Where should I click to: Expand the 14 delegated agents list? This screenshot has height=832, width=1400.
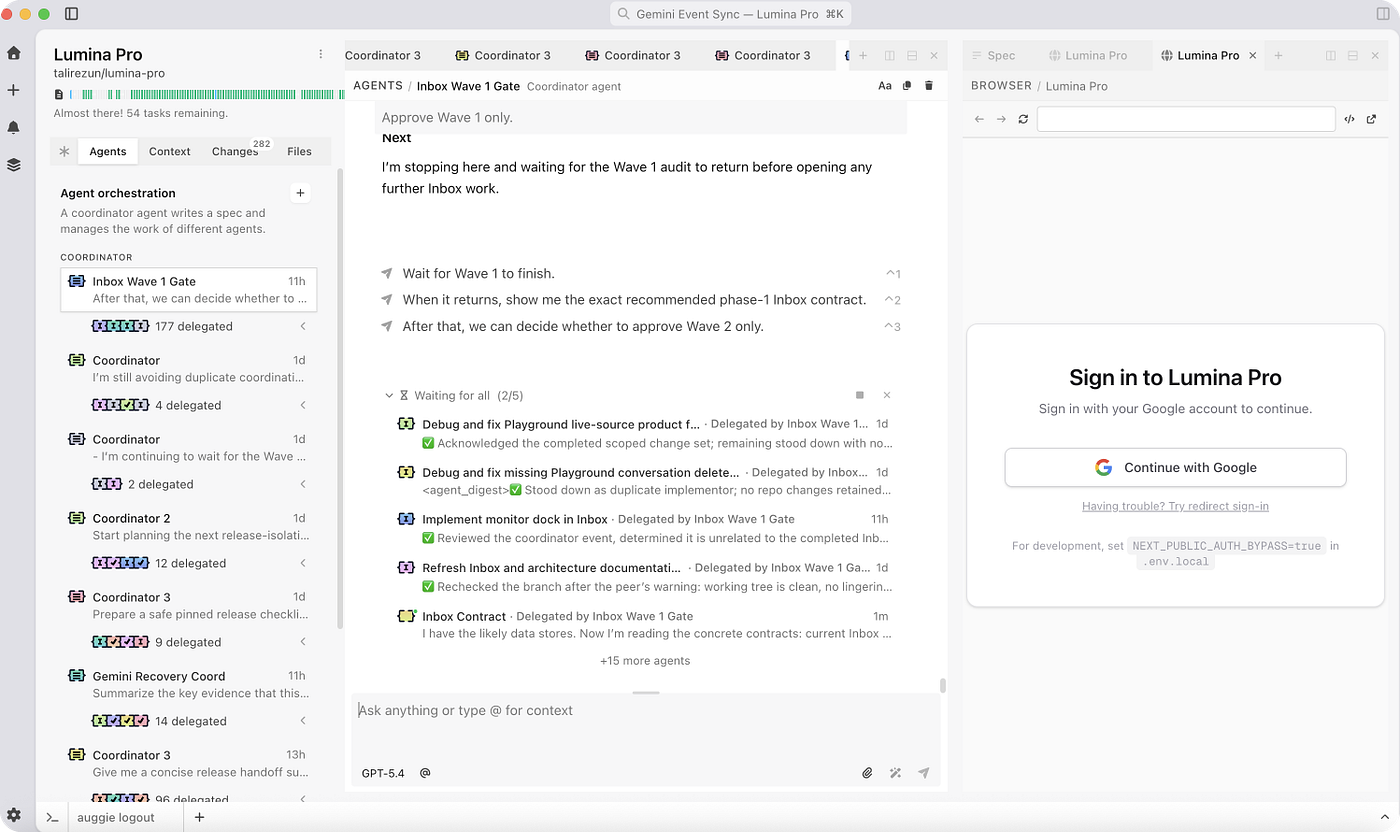coord(303,721)
